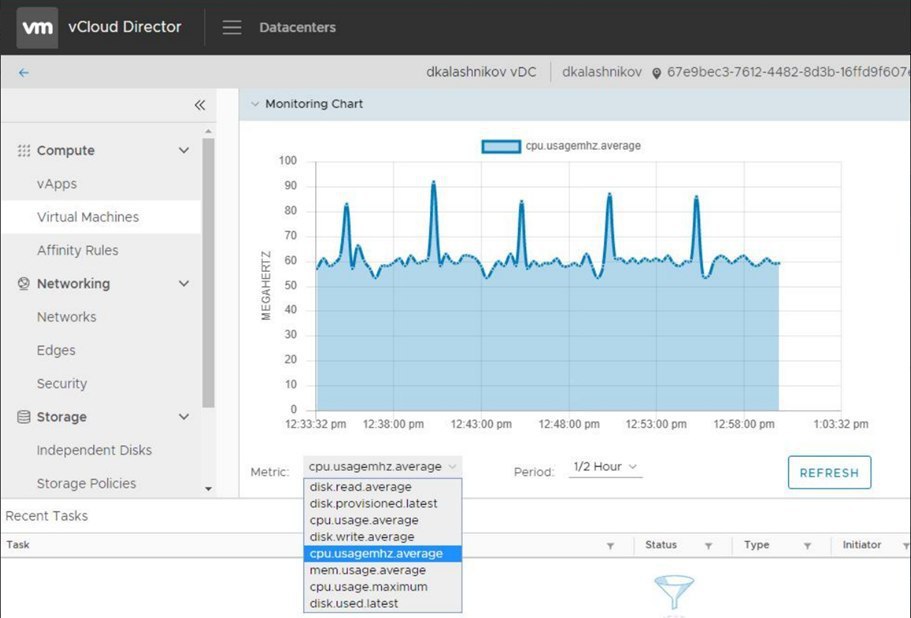Sort by the Initiator column header
Viewport: 911px width, 618px height.
point(862,545)
